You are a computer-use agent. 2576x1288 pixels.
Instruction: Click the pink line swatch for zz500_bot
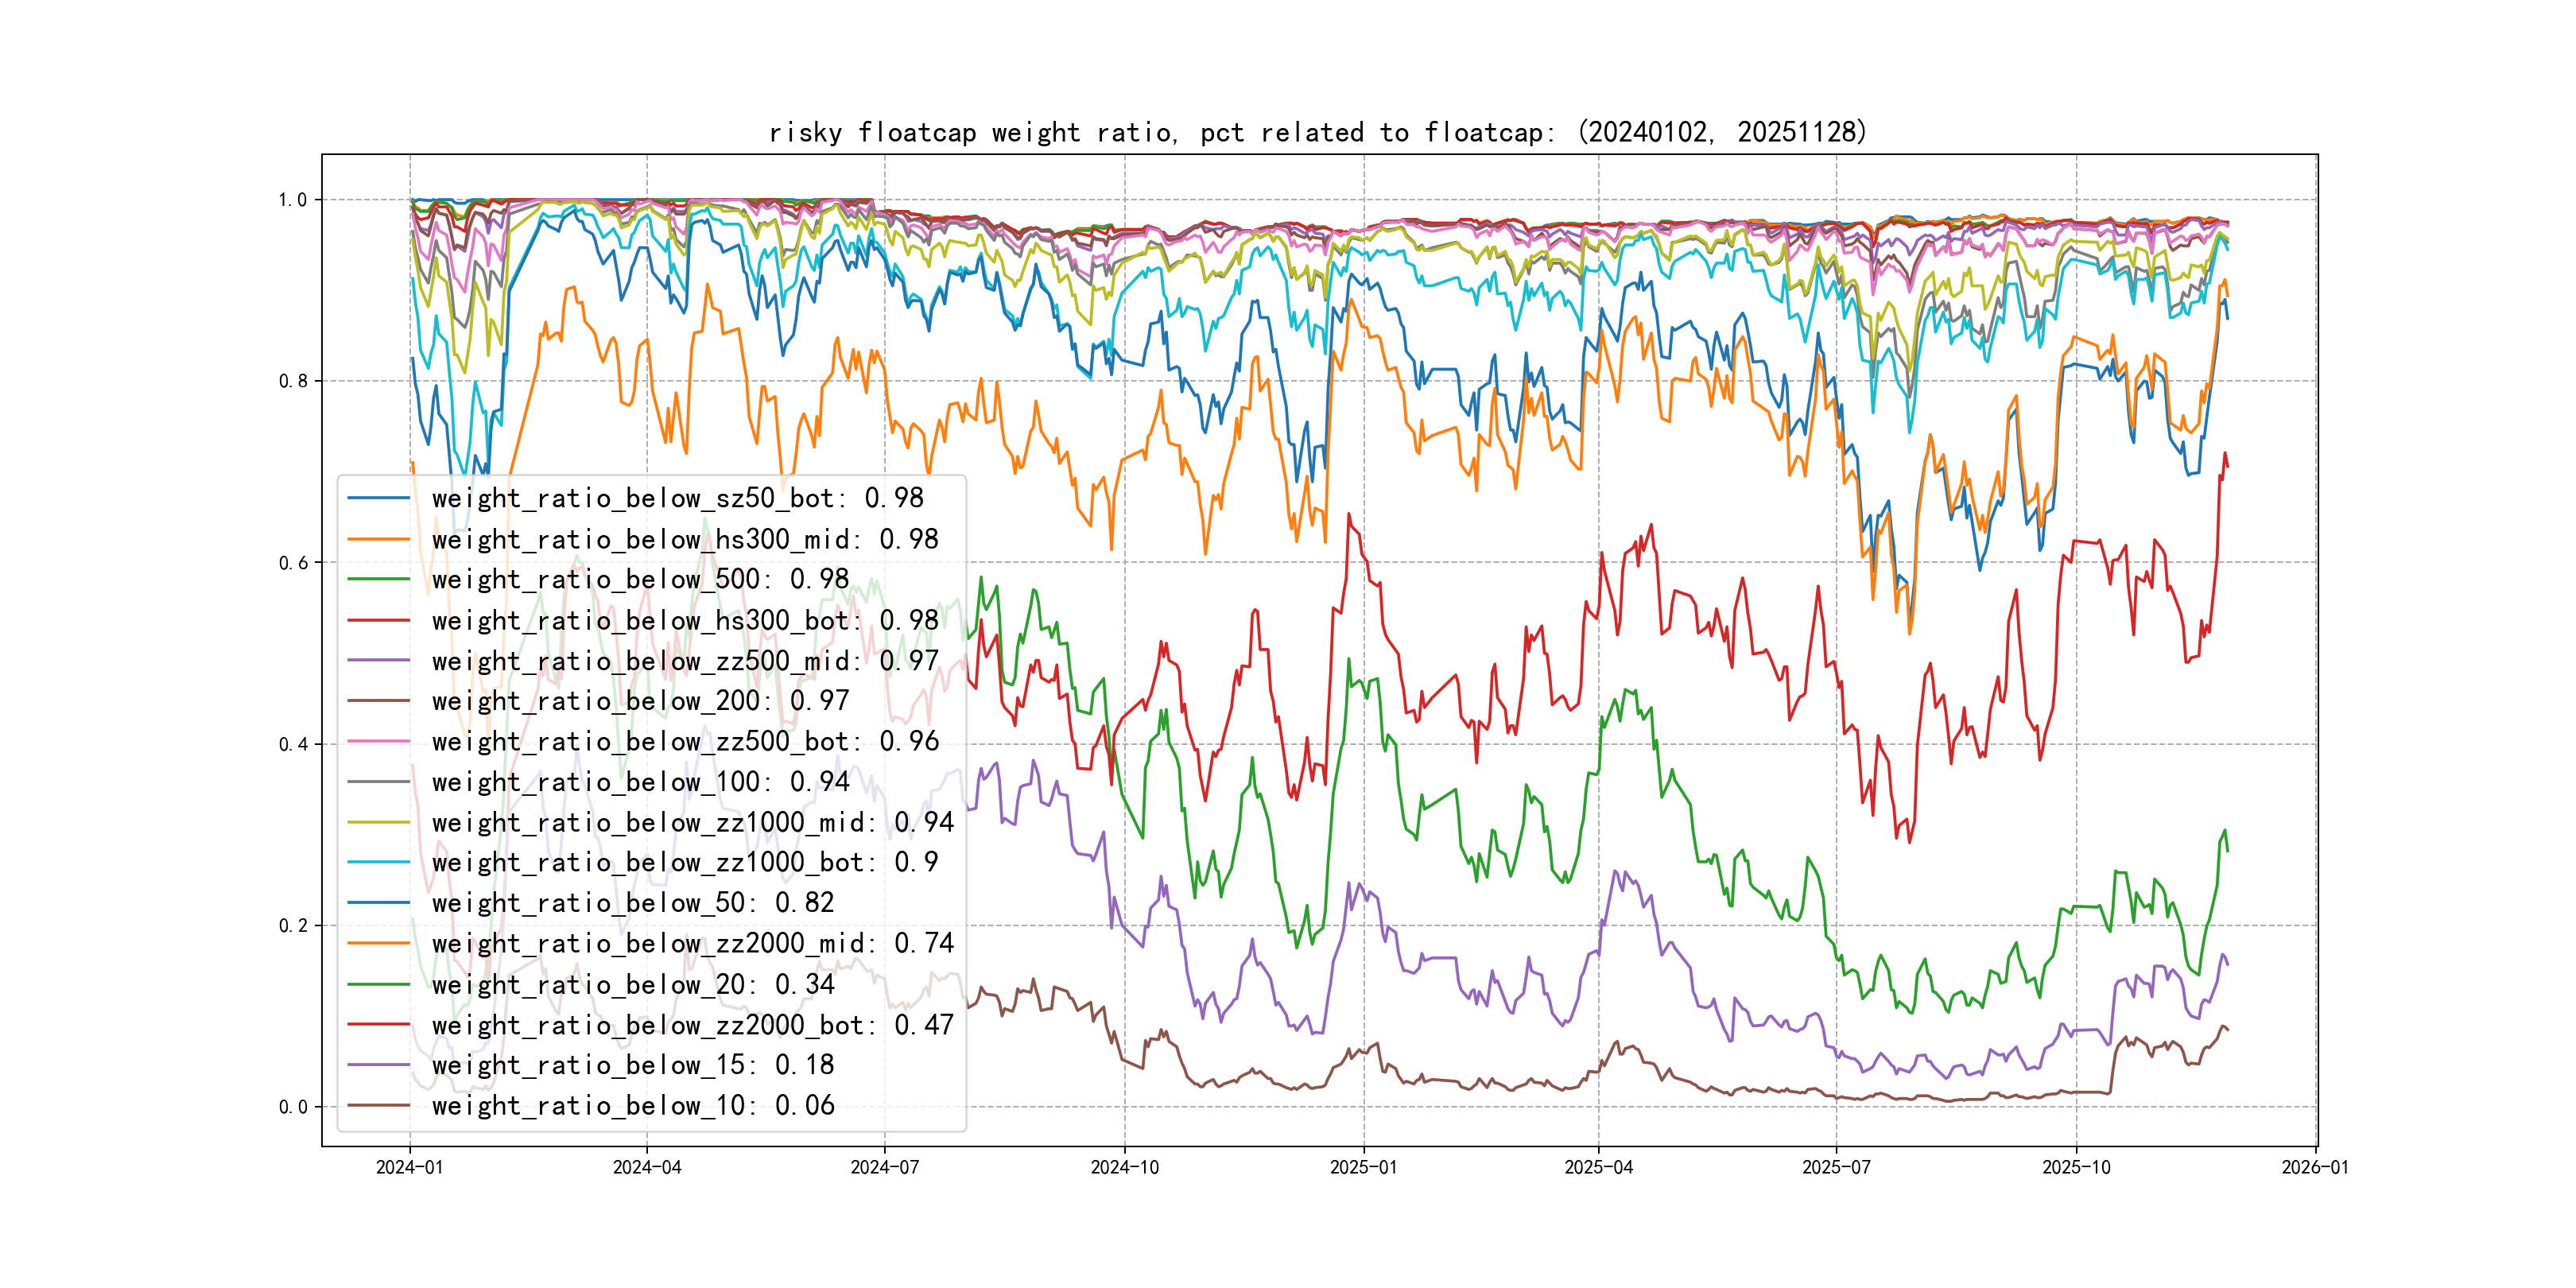[x=379, y=741]
